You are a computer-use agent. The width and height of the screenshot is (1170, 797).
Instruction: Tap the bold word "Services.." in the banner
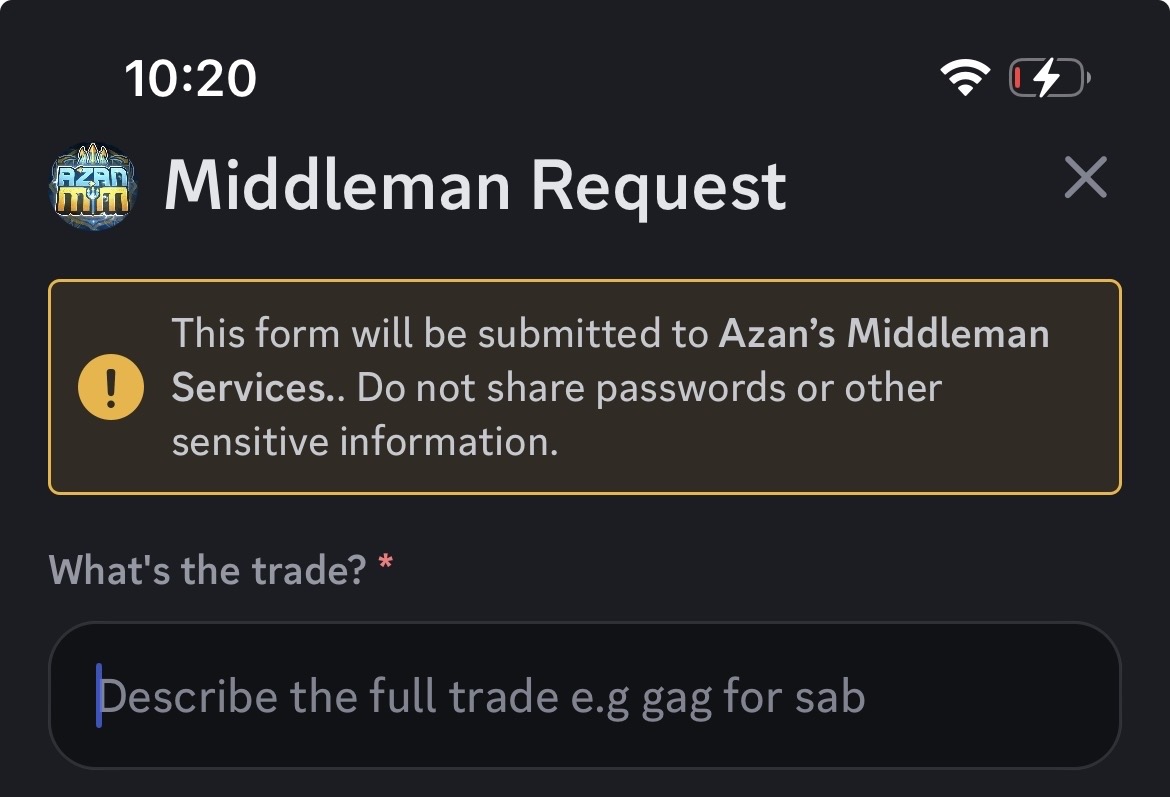click(x=256, y=388)
